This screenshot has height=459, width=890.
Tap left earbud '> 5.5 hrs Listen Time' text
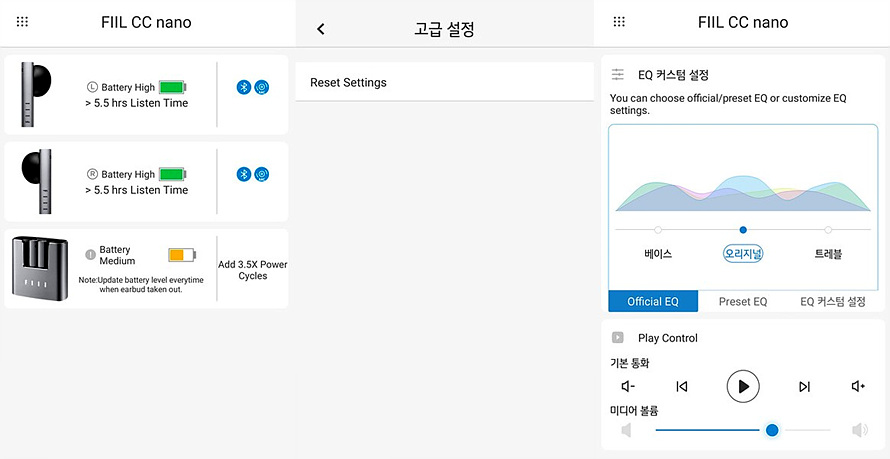tap(136, 103)
